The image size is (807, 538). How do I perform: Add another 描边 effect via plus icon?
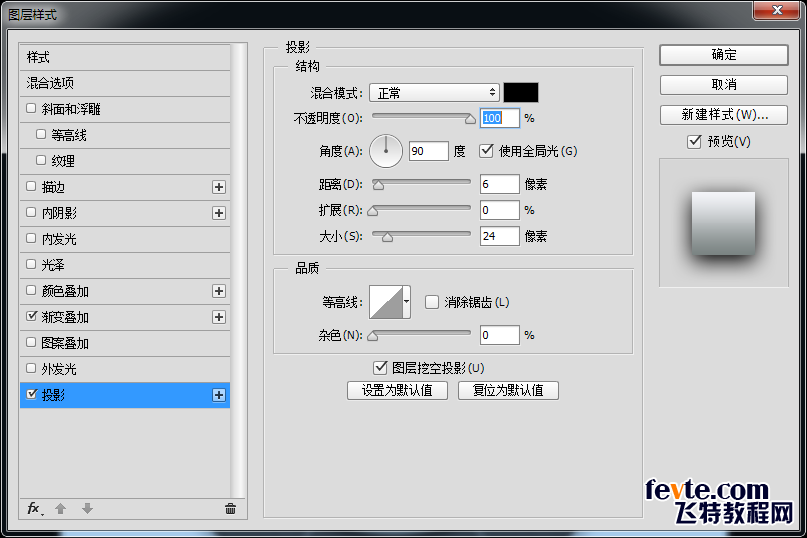tap(219, 187)
